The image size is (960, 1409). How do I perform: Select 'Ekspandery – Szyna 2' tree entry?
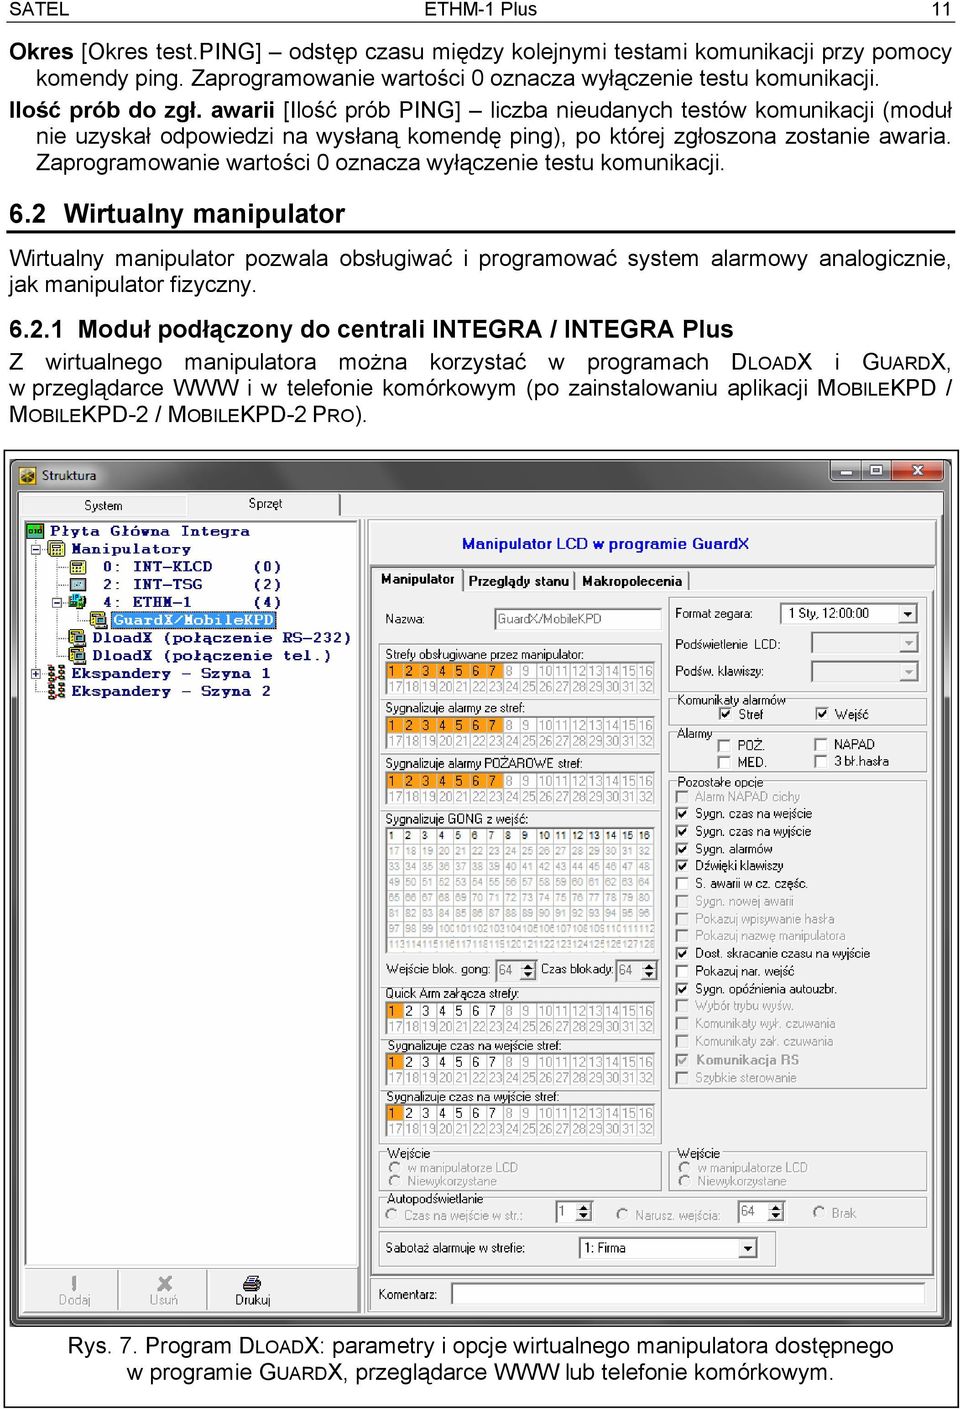(x=171, y=691)
